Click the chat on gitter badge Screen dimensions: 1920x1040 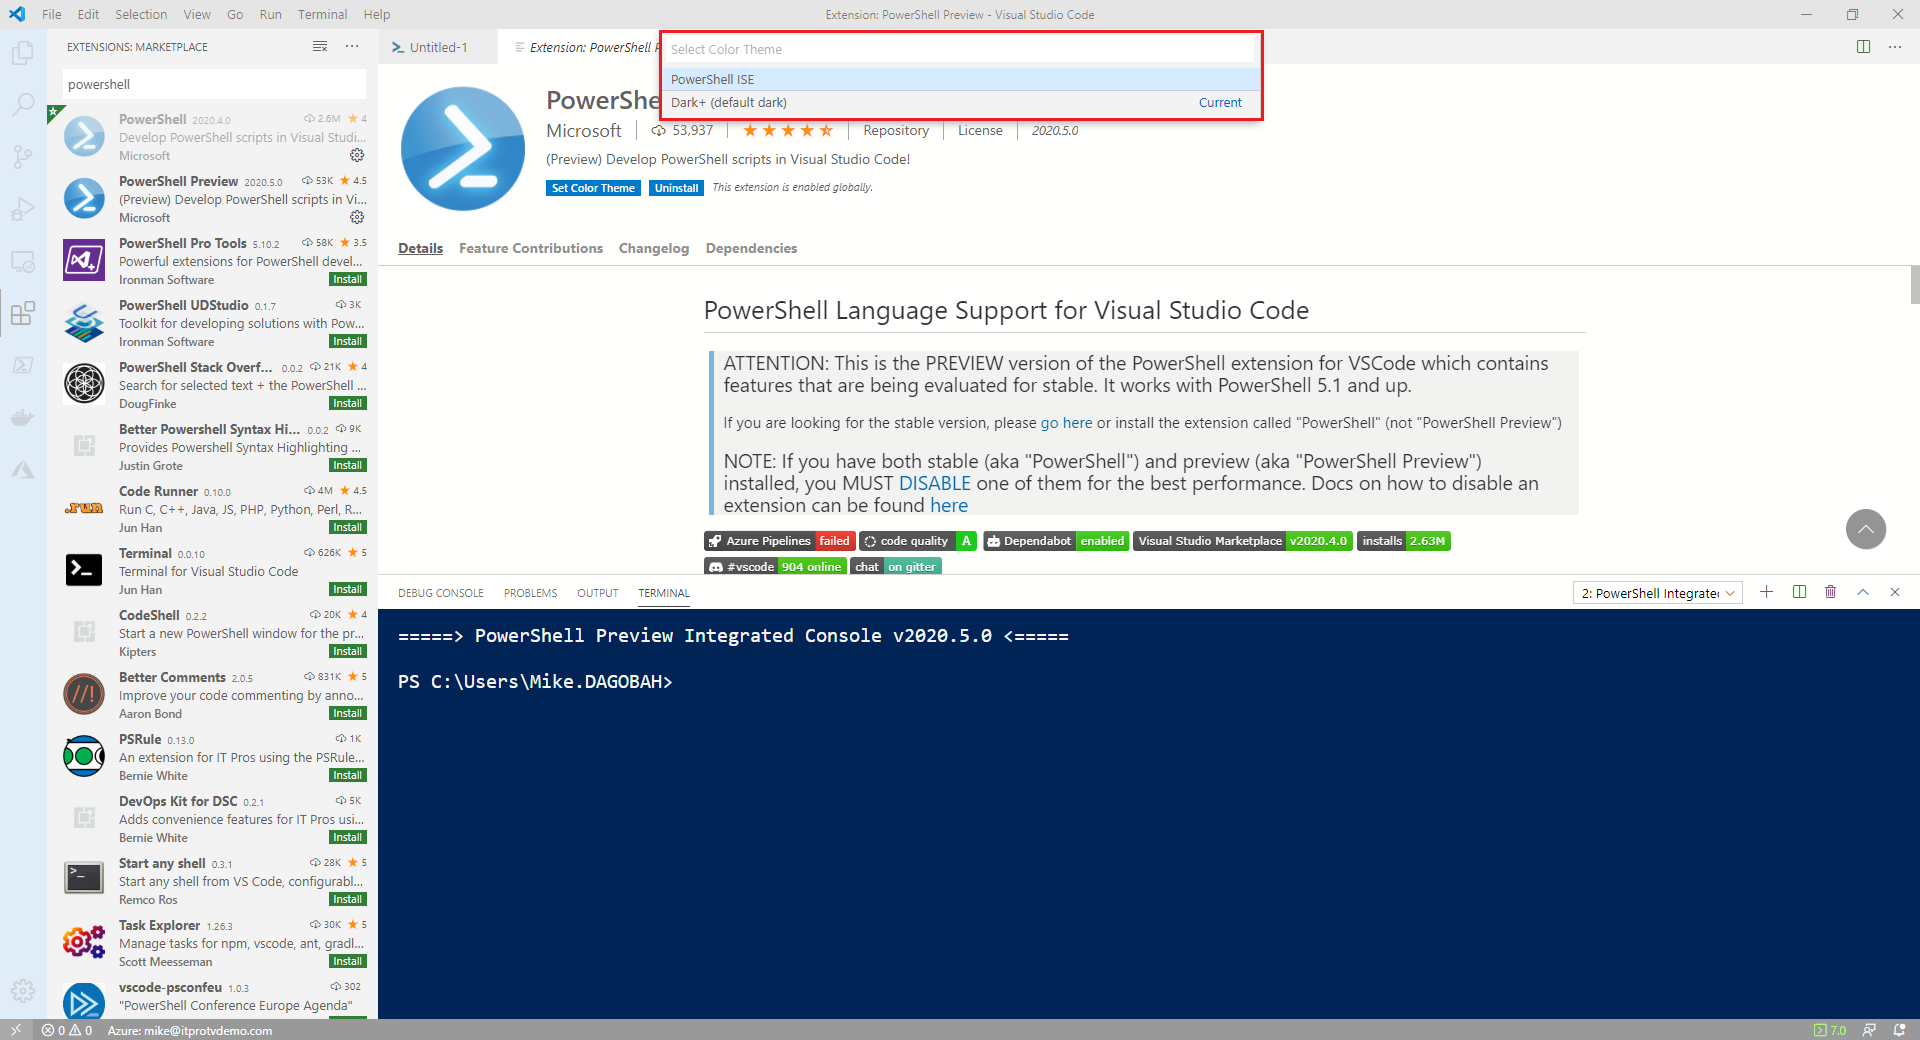896,566
